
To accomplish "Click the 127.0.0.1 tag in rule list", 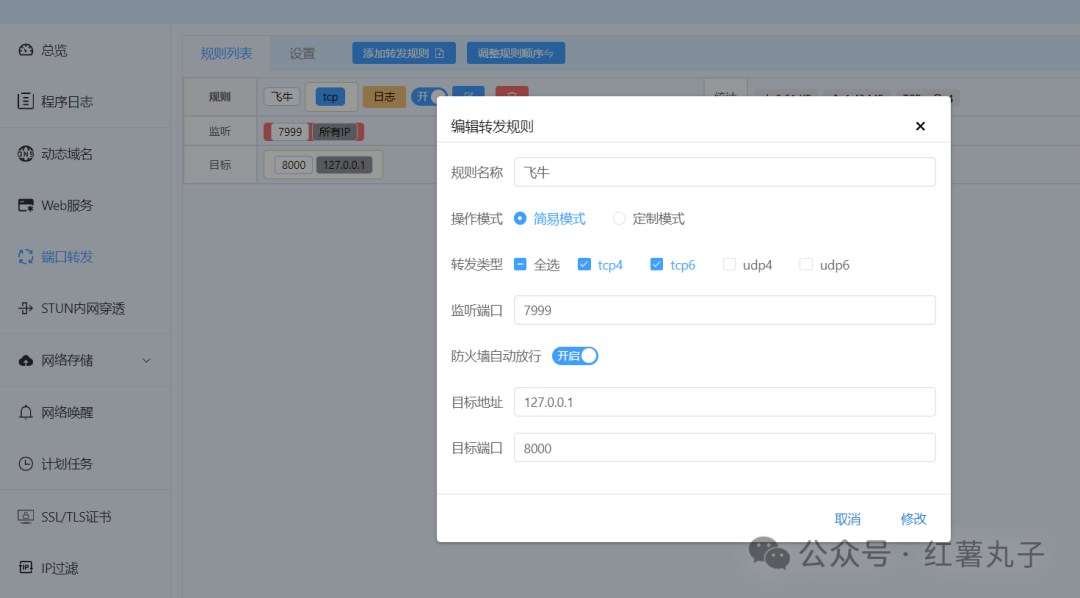I will [x=344, y=165].
